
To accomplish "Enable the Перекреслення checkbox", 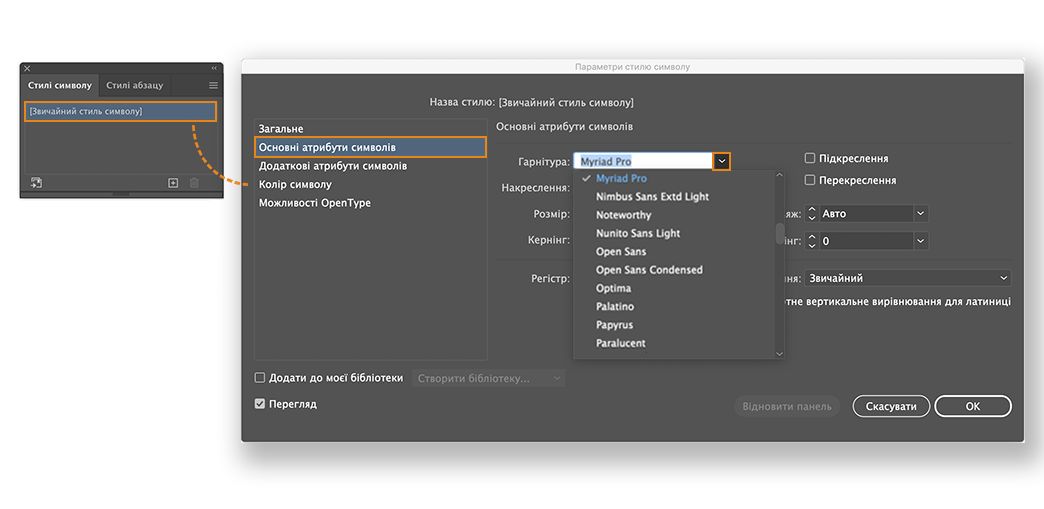I will [810, 180].
